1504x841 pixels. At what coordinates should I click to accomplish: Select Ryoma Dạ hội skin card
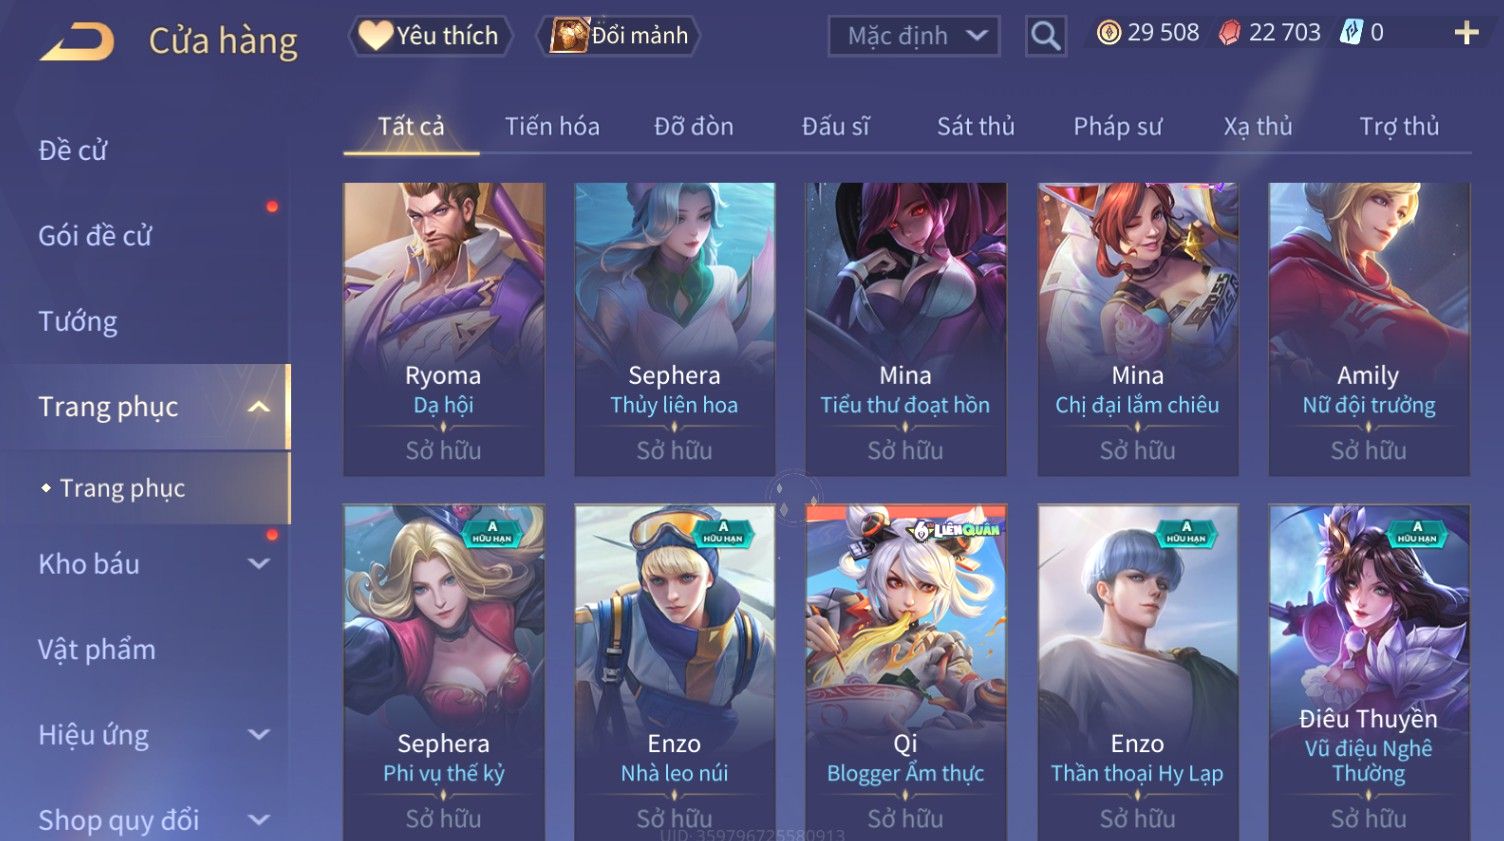click(x=444, y=329)
